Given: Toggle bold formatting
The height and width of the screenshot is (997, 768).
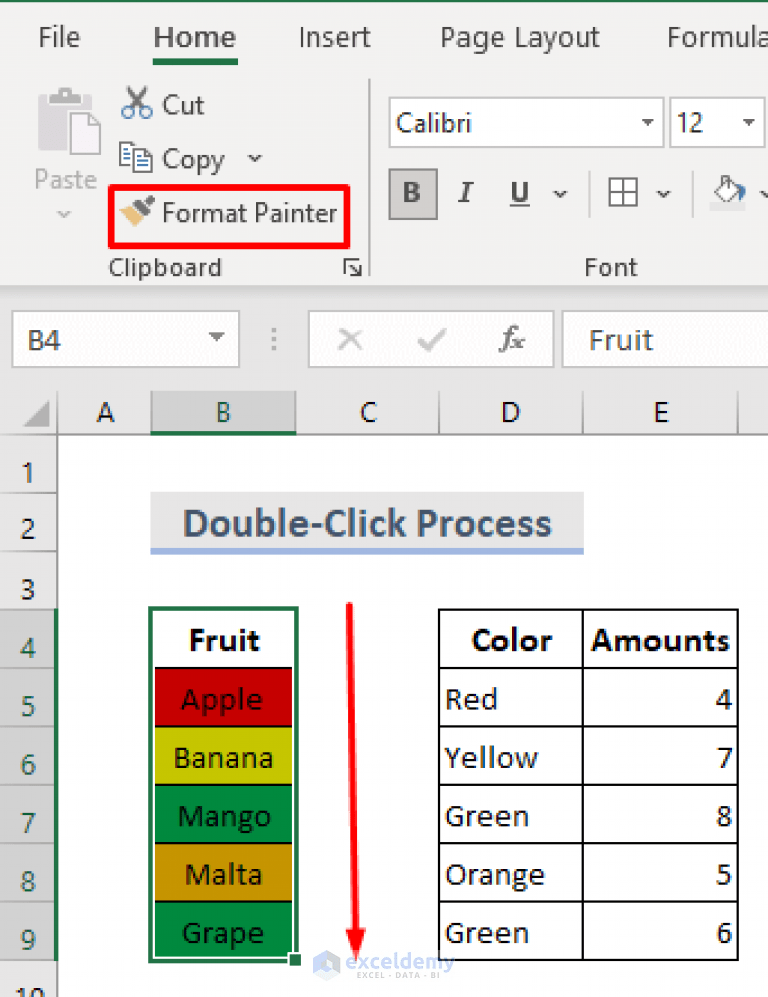Looking at the screenshot, I should (x=412, y=193).
